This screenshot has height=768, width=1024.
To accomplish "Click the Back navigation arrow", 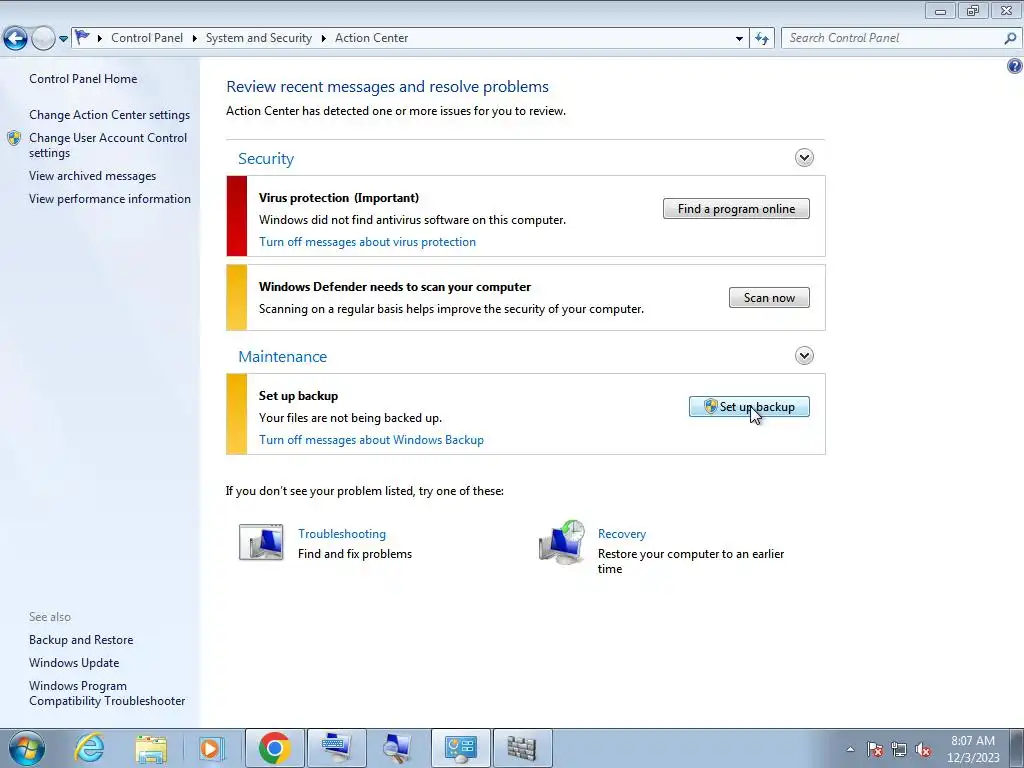I will (16, 39).
